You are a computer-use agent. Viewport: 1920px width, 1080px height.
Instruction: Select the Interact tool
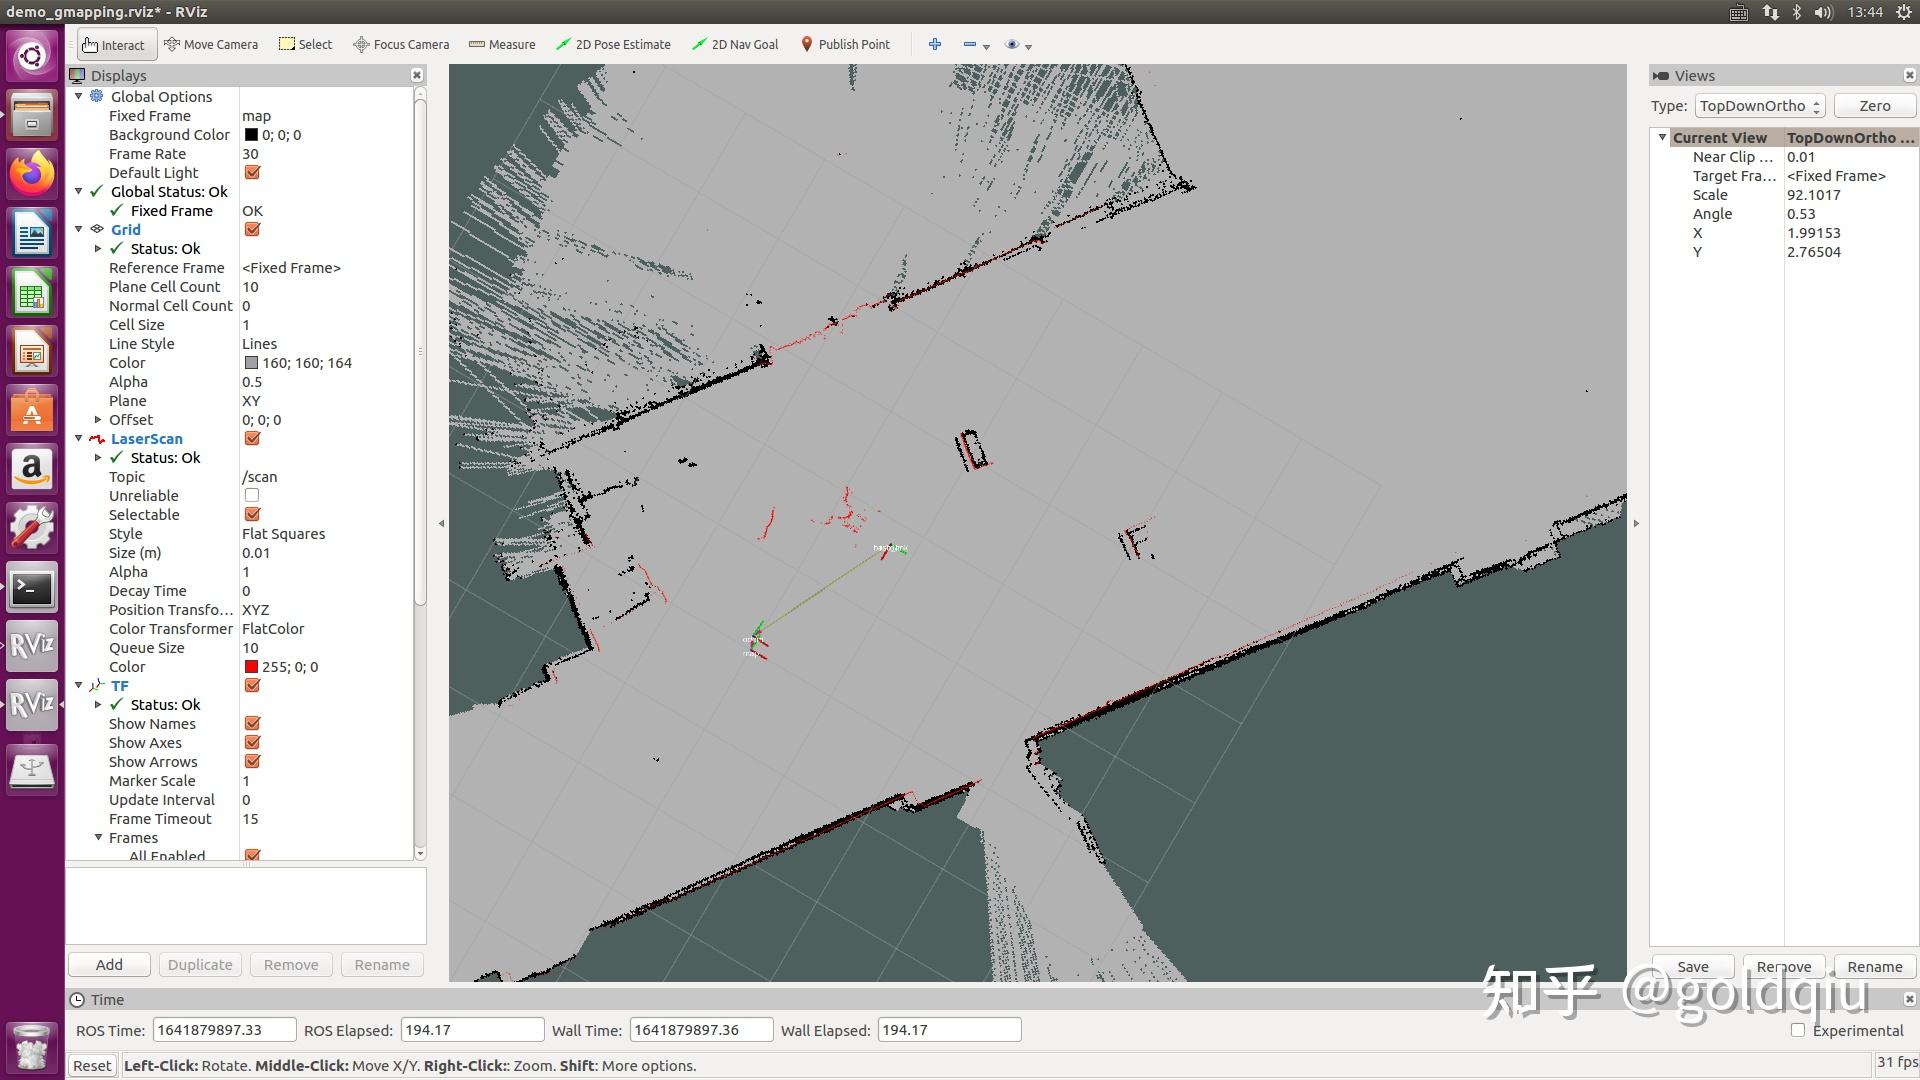(113, 44)
